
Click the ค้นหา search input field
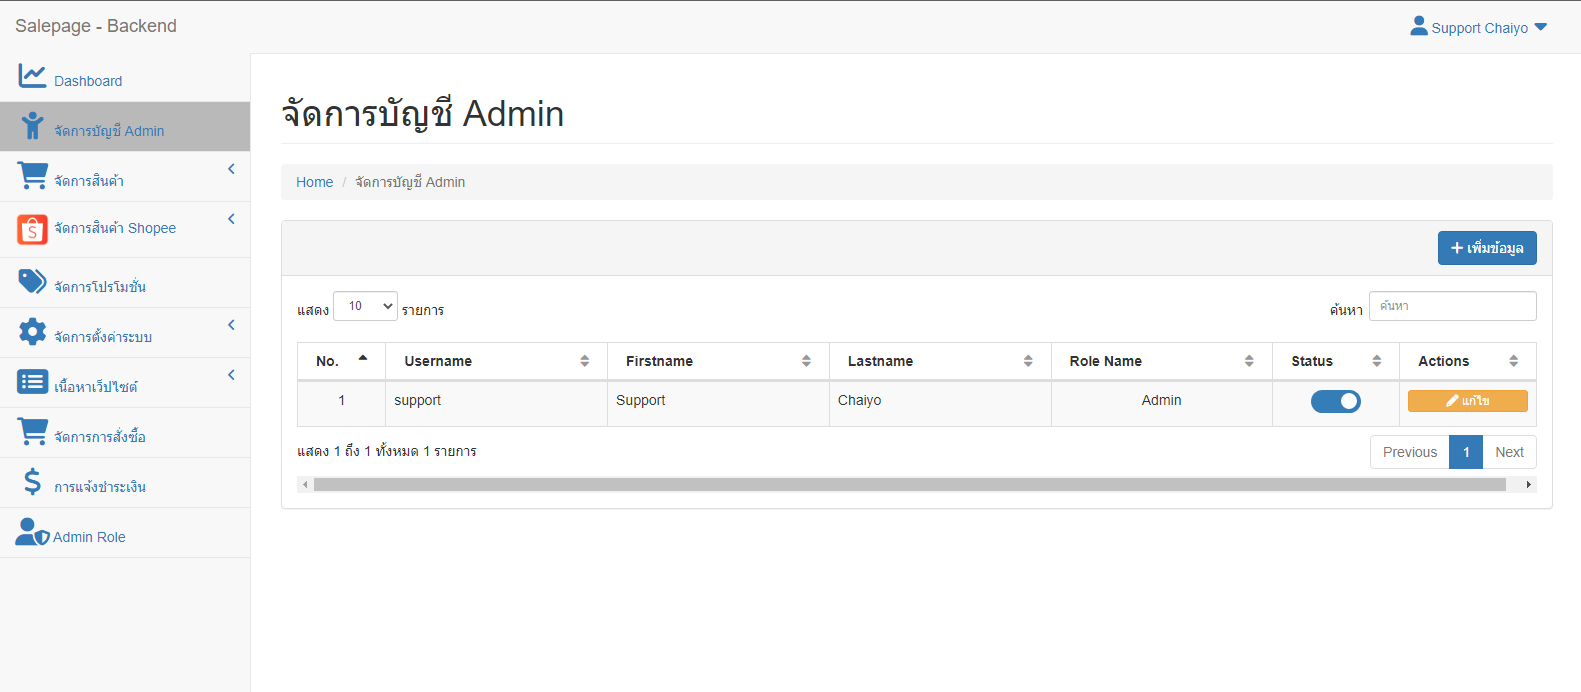[1452, 306]
